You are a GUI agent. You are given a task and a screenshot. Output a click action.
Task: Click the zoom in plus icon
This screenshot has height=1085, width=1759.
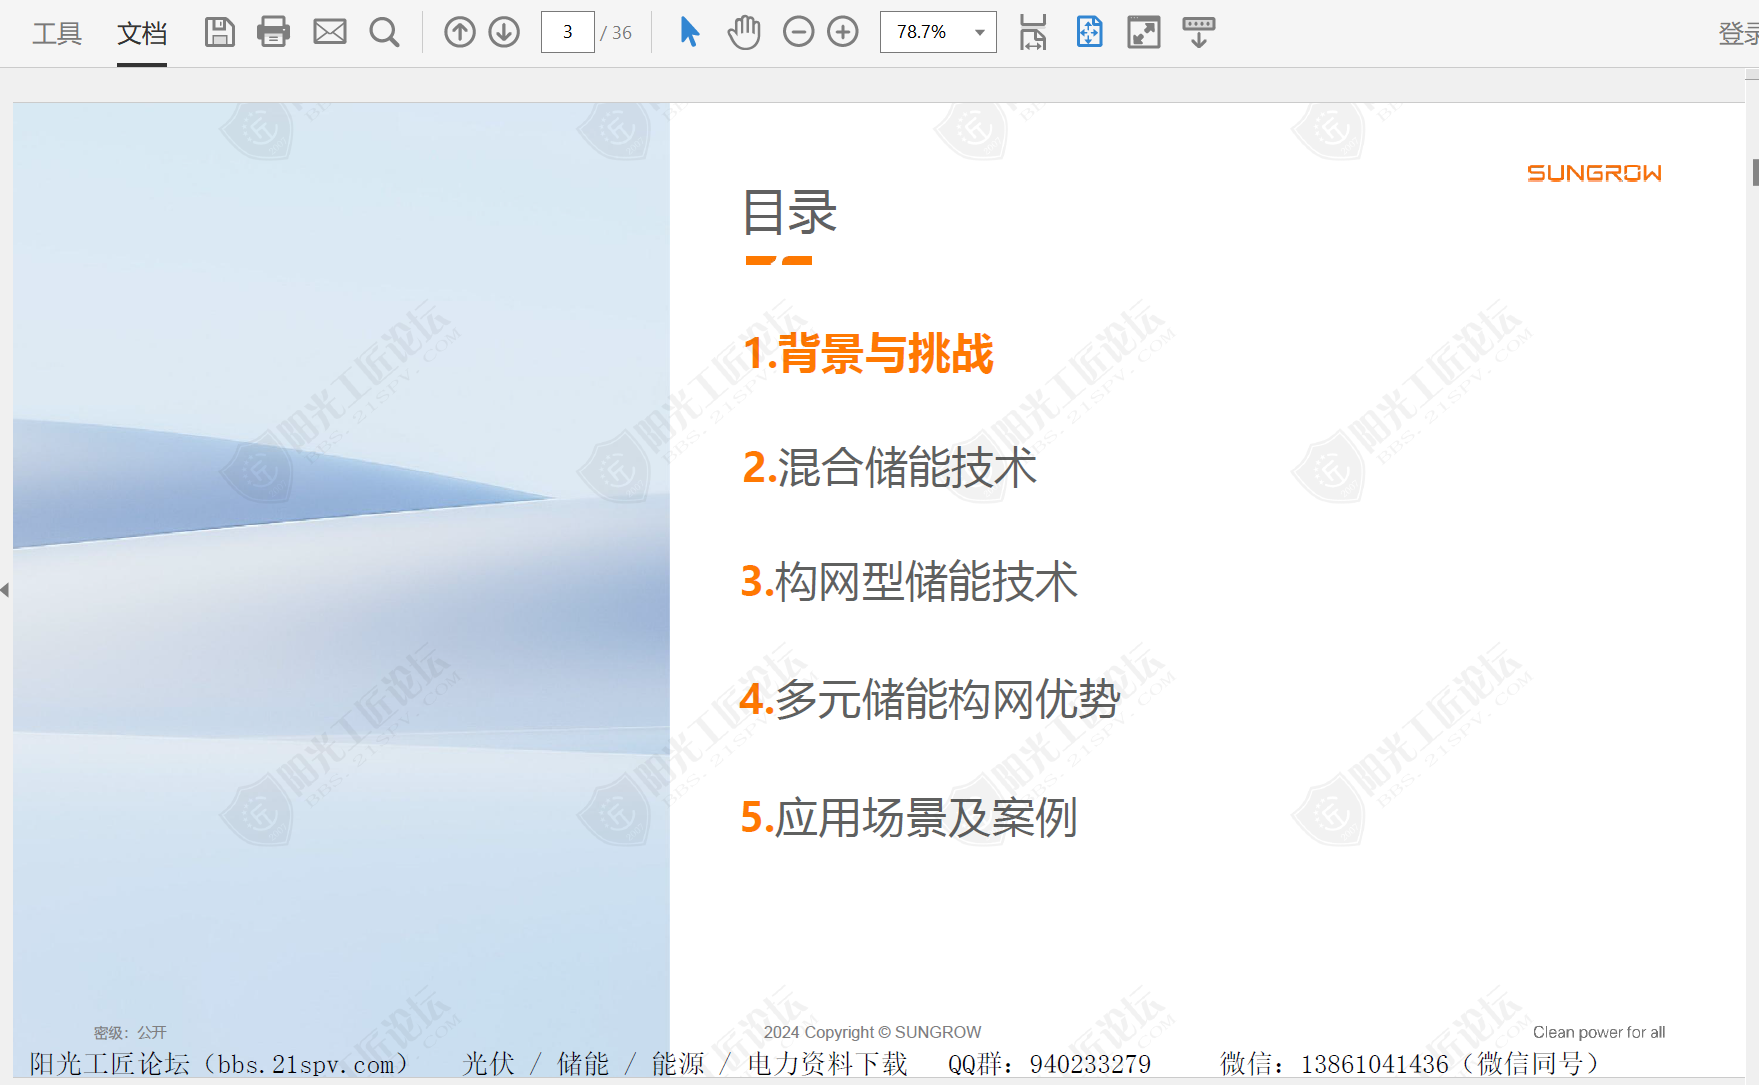click(843, 32)
